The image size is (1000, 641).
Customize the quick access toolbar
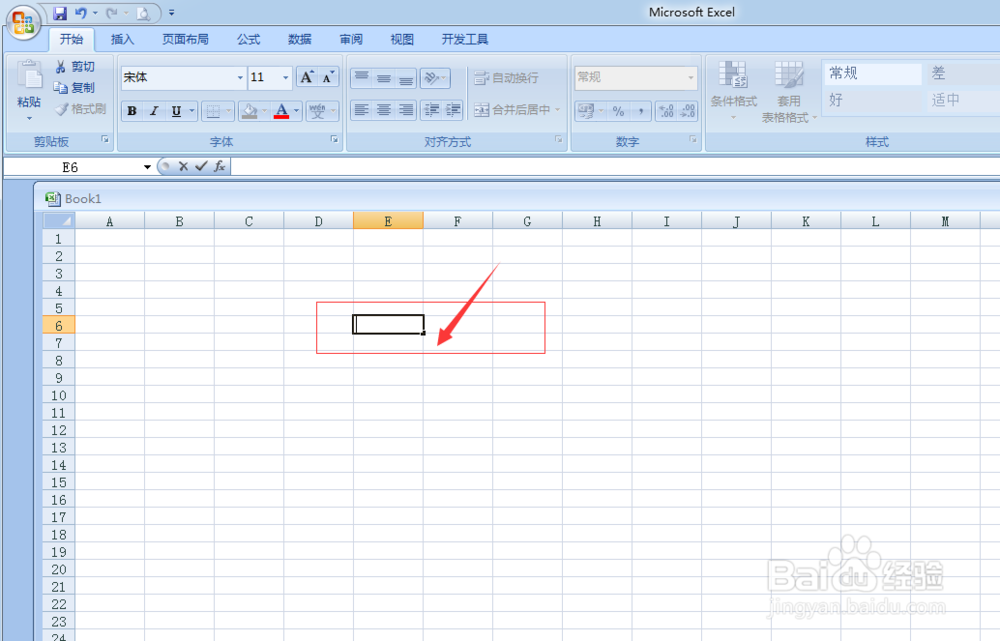tap(172, 13)
